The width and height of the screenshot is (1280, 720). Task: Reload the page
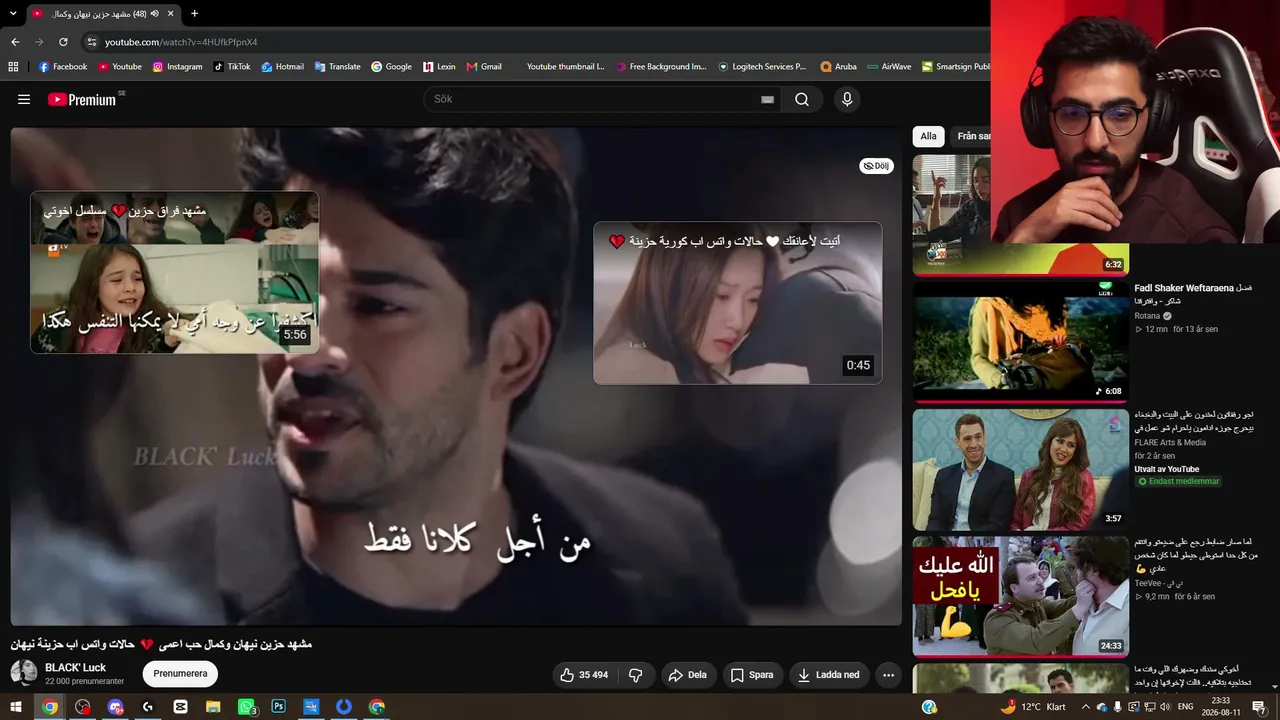click(x=63, y=42)
